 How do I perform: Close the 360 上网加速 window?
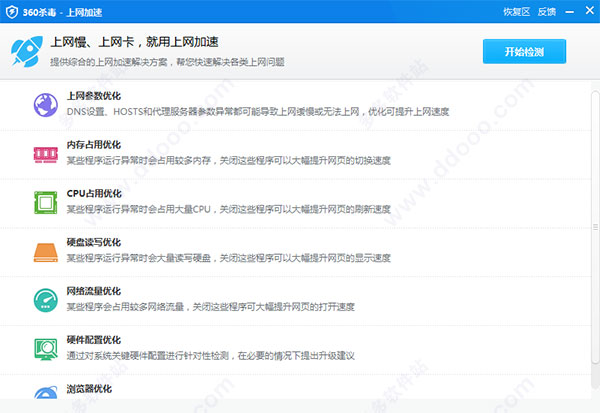(x=590, y=11)
